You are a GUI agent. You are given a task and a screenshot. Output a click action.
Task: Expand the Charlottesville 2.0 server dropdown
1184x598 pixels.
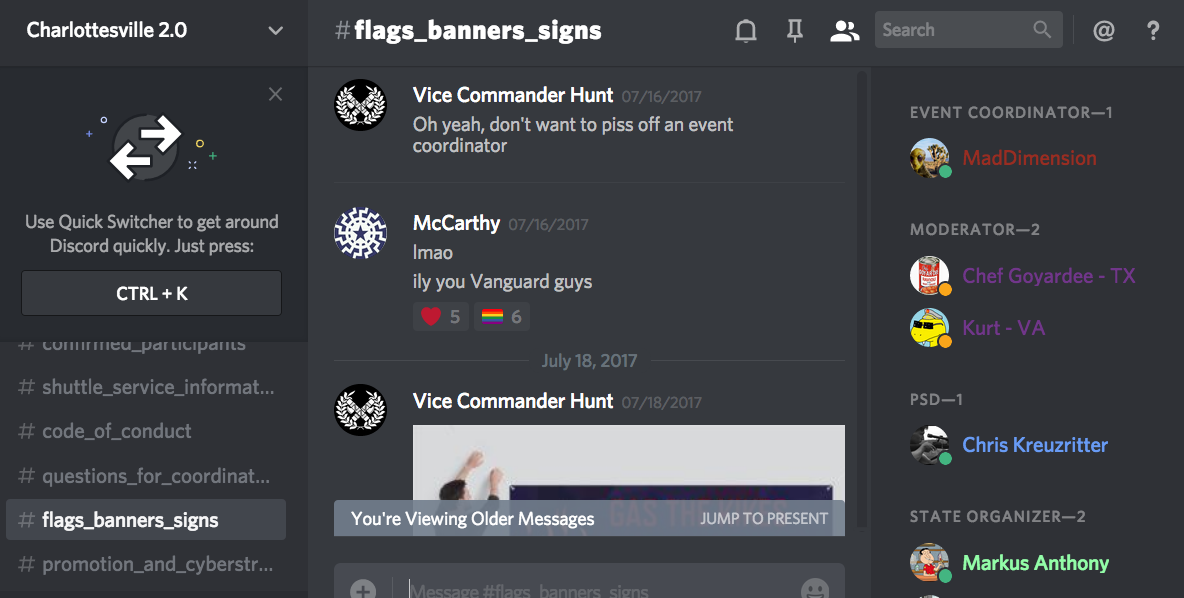point(276,31)
